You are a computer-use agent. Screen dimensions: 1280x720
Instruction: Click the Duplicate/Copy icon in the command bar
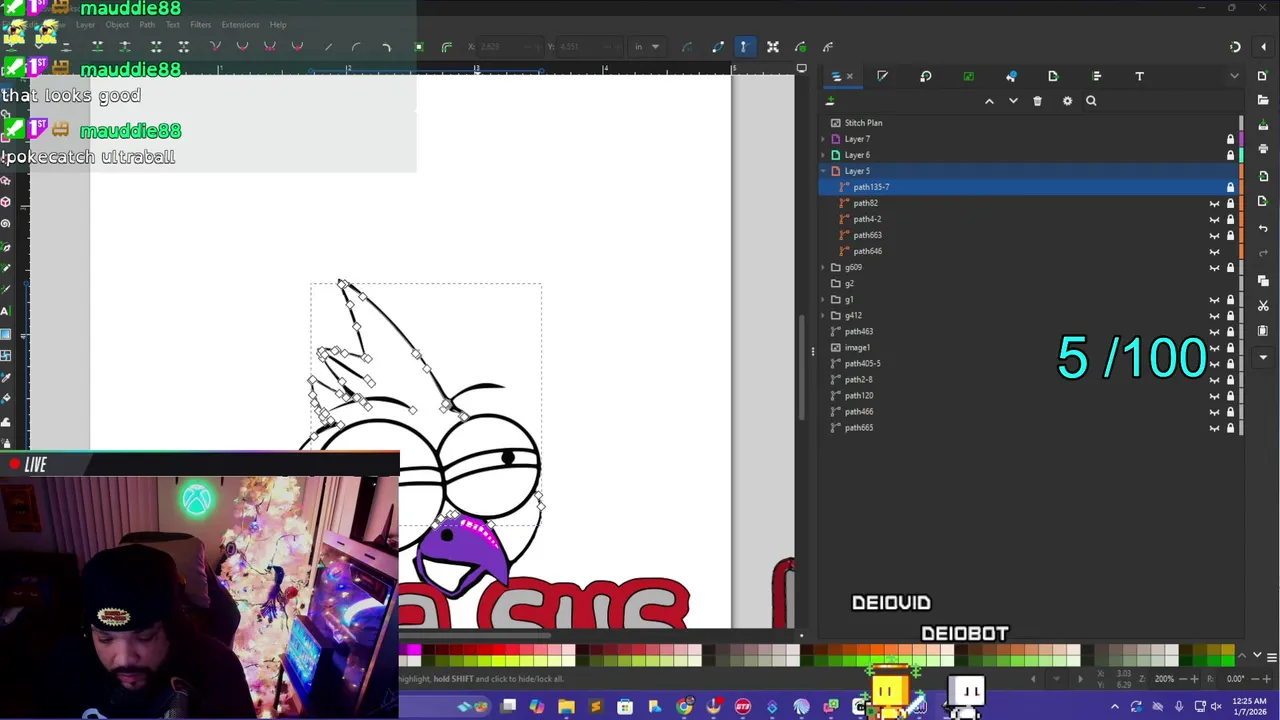pos(1263,281)
